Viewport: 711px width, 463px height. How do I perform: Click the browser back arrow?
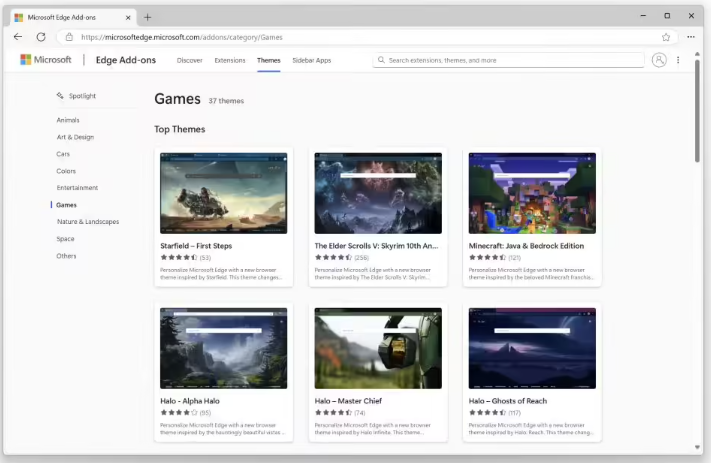pos(18,37)
